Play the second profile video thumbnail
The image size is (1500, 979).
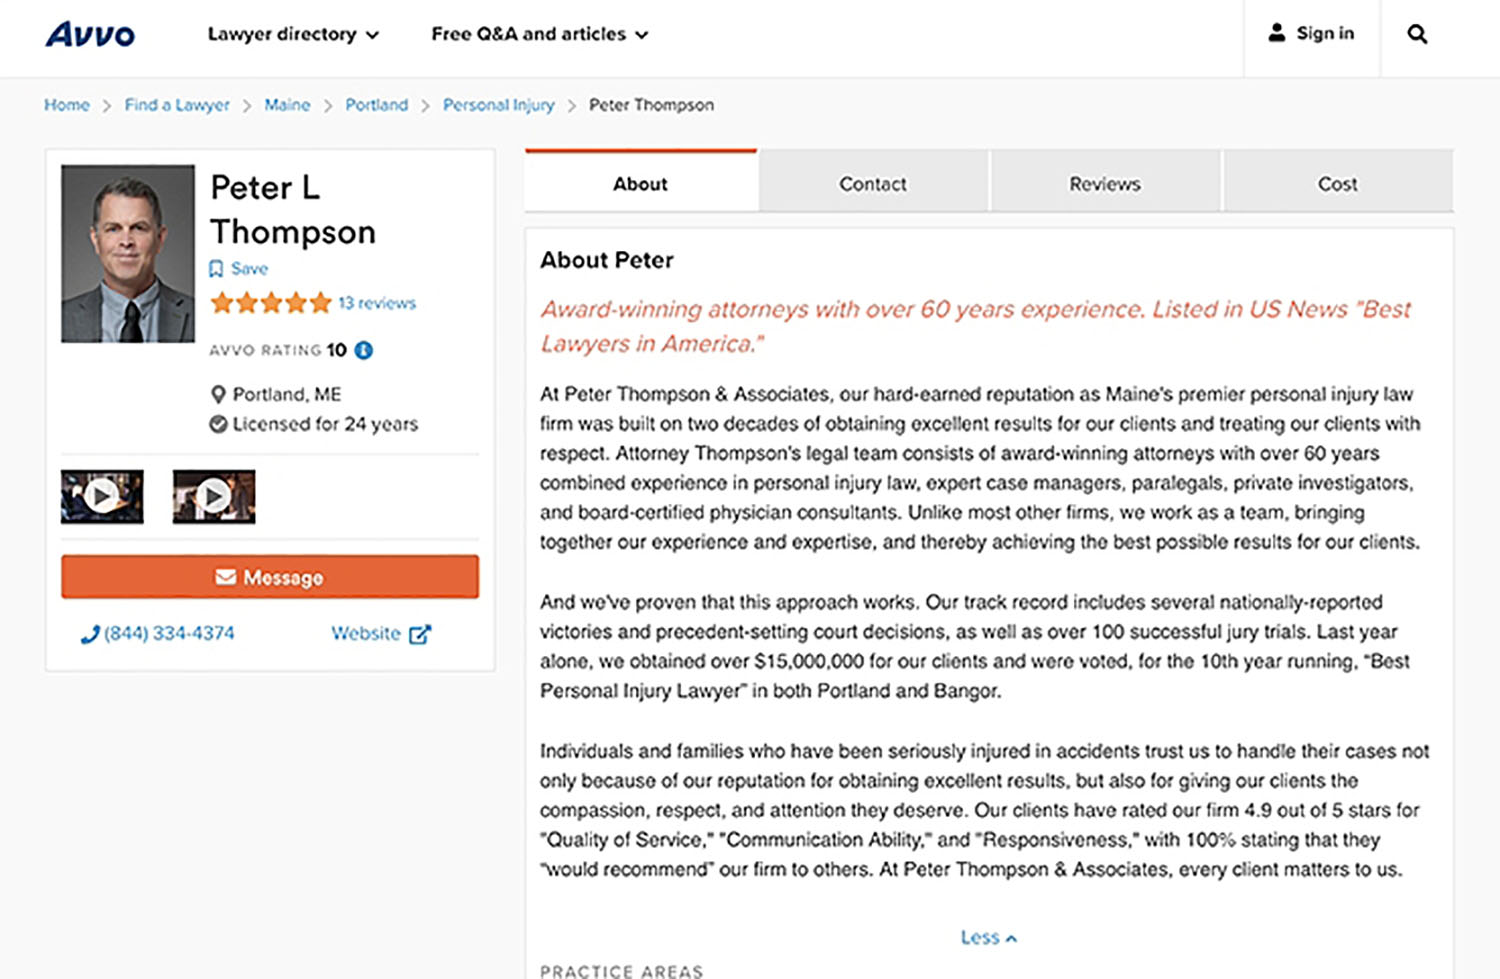214,496
